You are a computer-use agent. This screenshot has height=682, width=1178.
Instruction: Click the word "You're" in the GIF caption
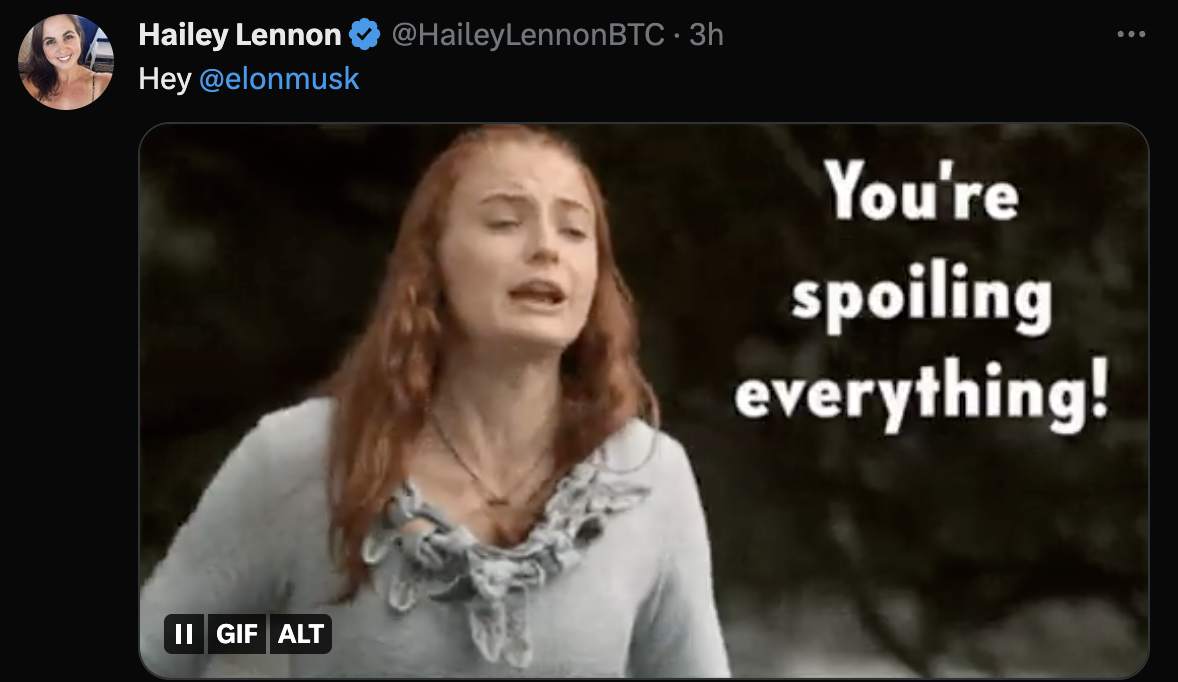click(x=921, y=193)
